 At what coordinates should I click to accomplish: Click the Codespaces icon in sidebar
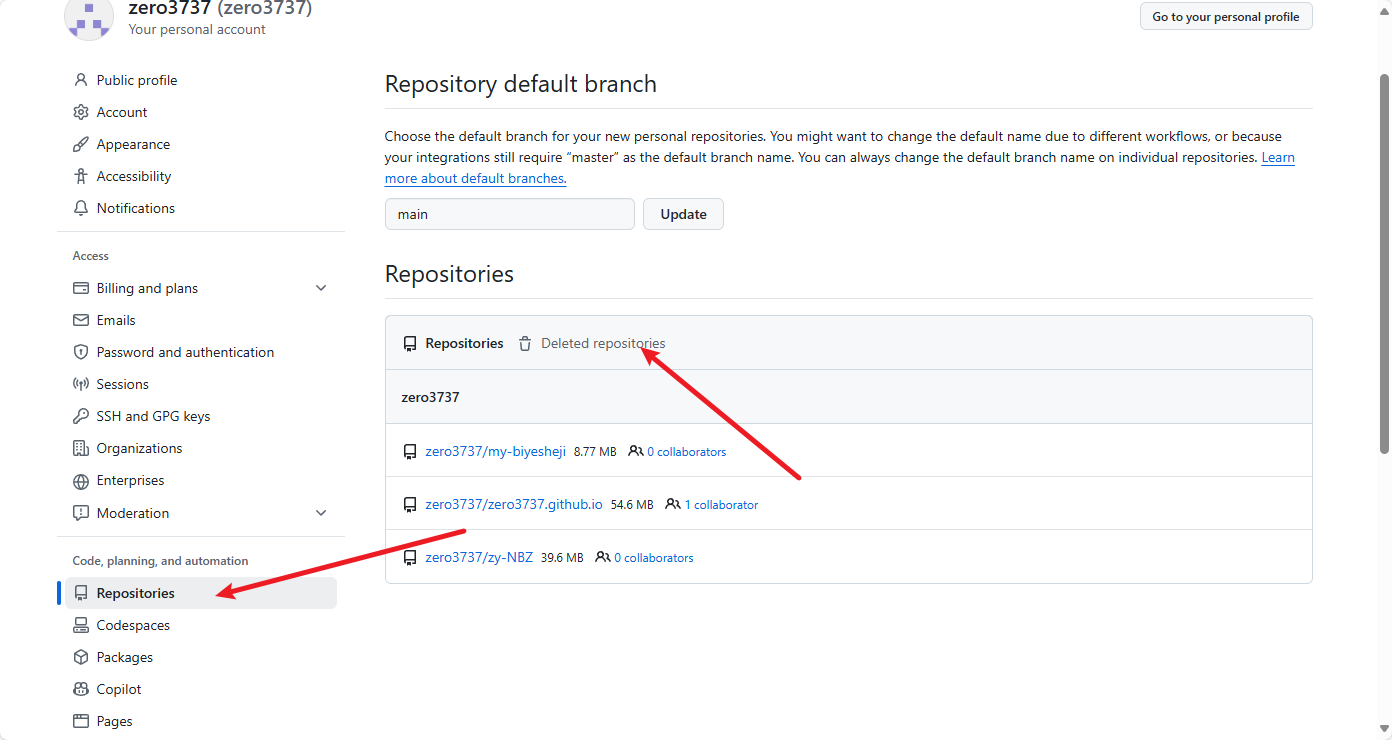point(81,625)
